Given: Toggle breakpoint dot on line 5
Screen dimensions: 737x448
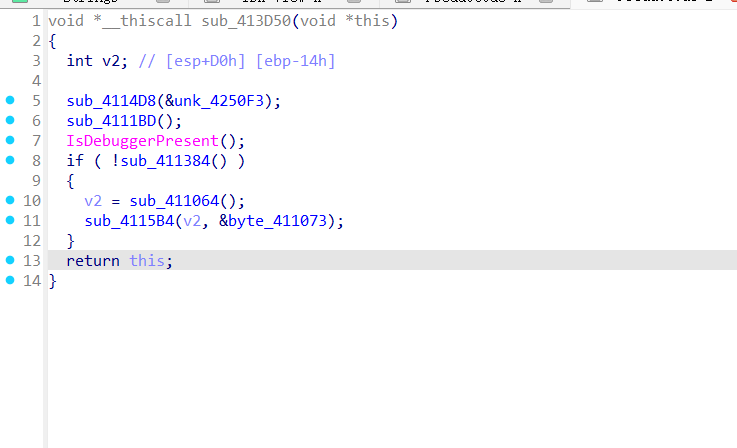Looking at the screenshot, I should click(10, 100).
